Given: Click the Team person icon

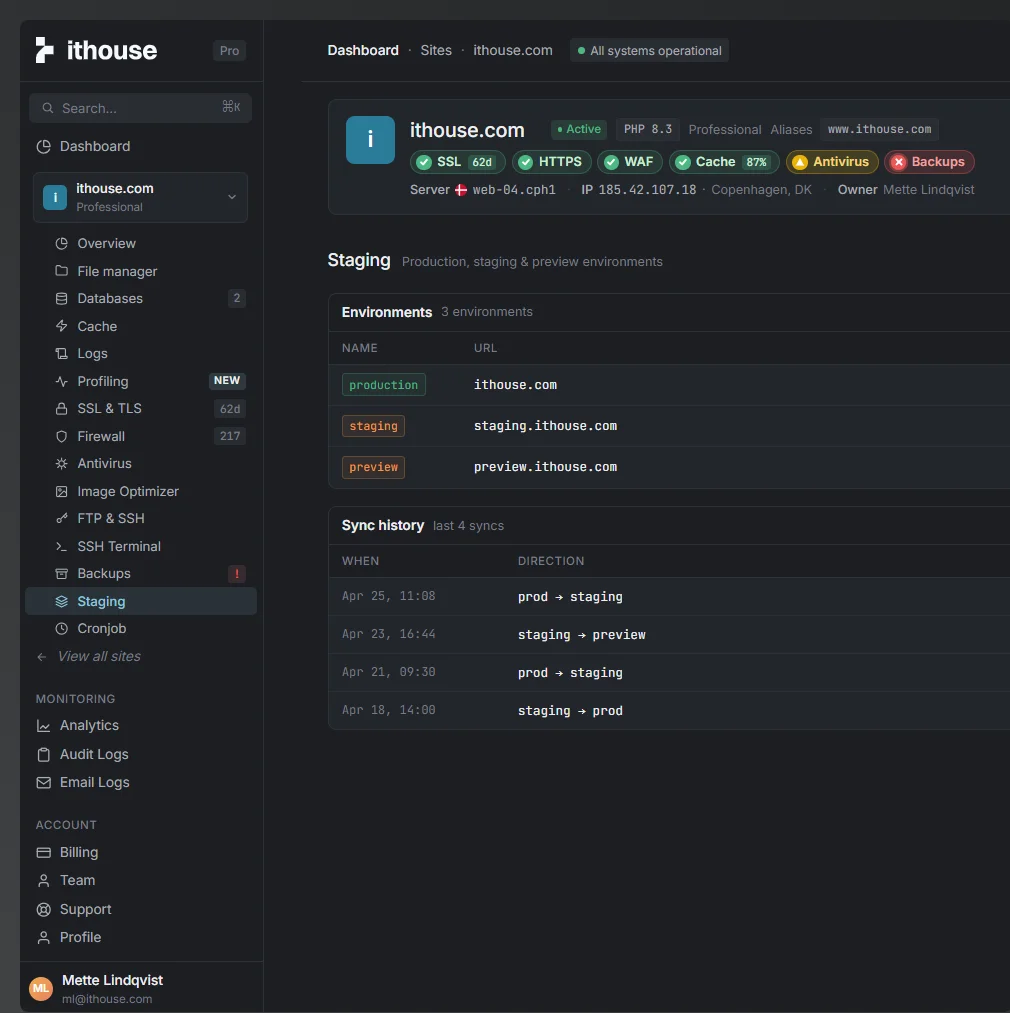Looking at the screenshot, I should (x=43, y=881).
